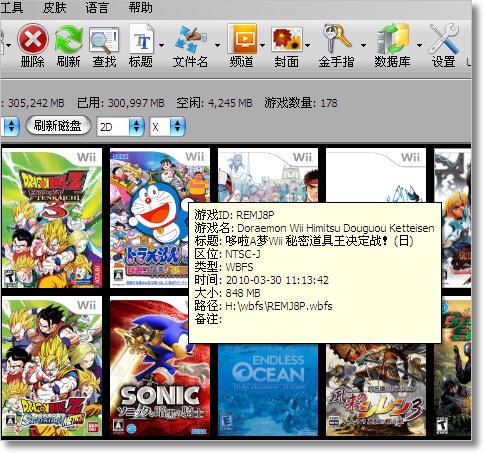Click the Title (标题) toolbar icon

coord(142,39)
